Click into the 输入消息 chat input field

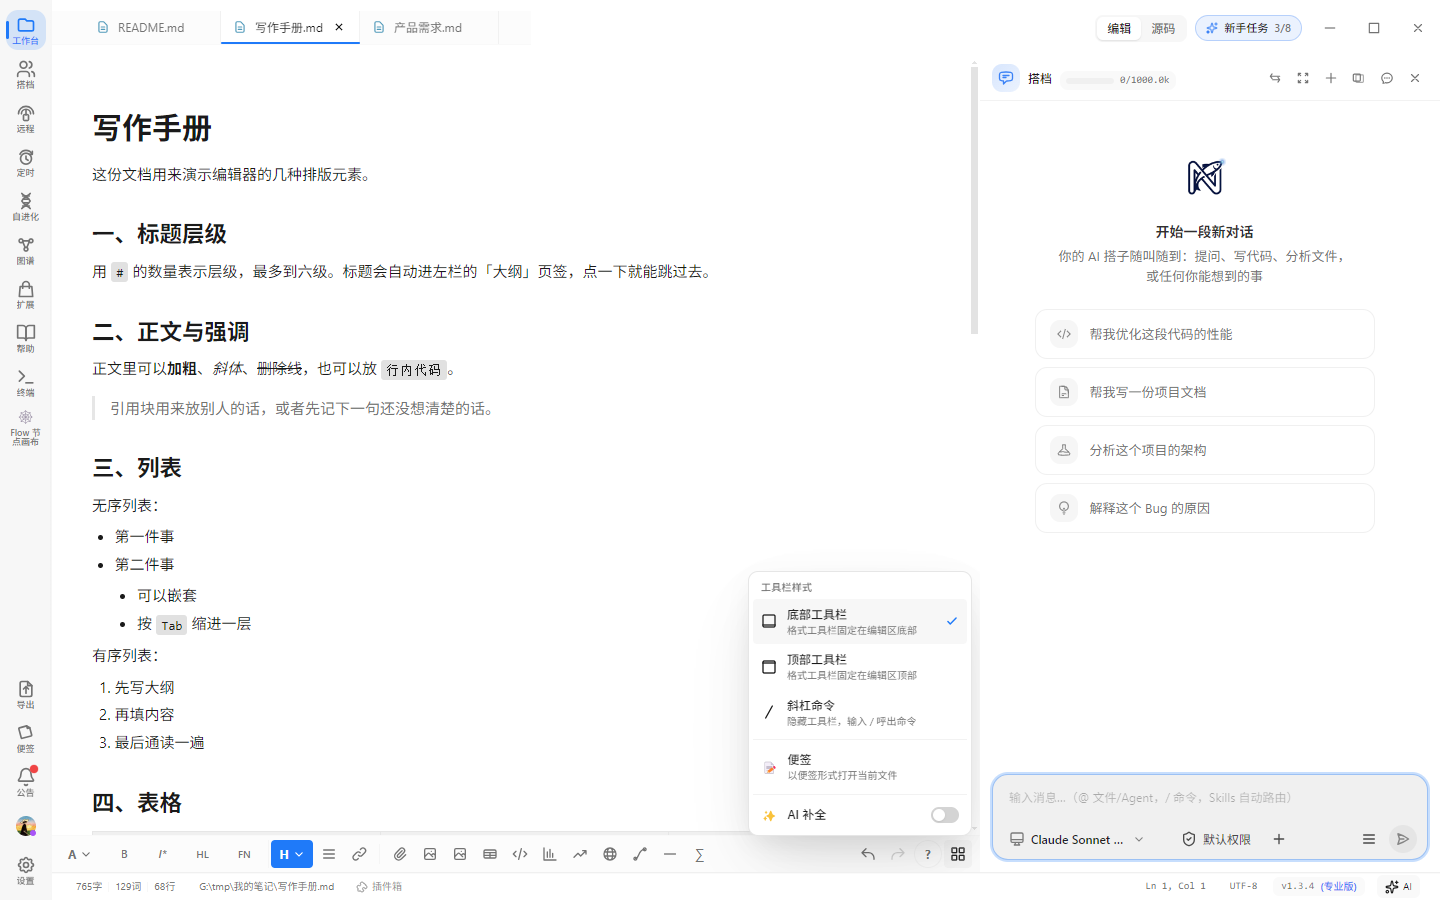coord(1209,798)
